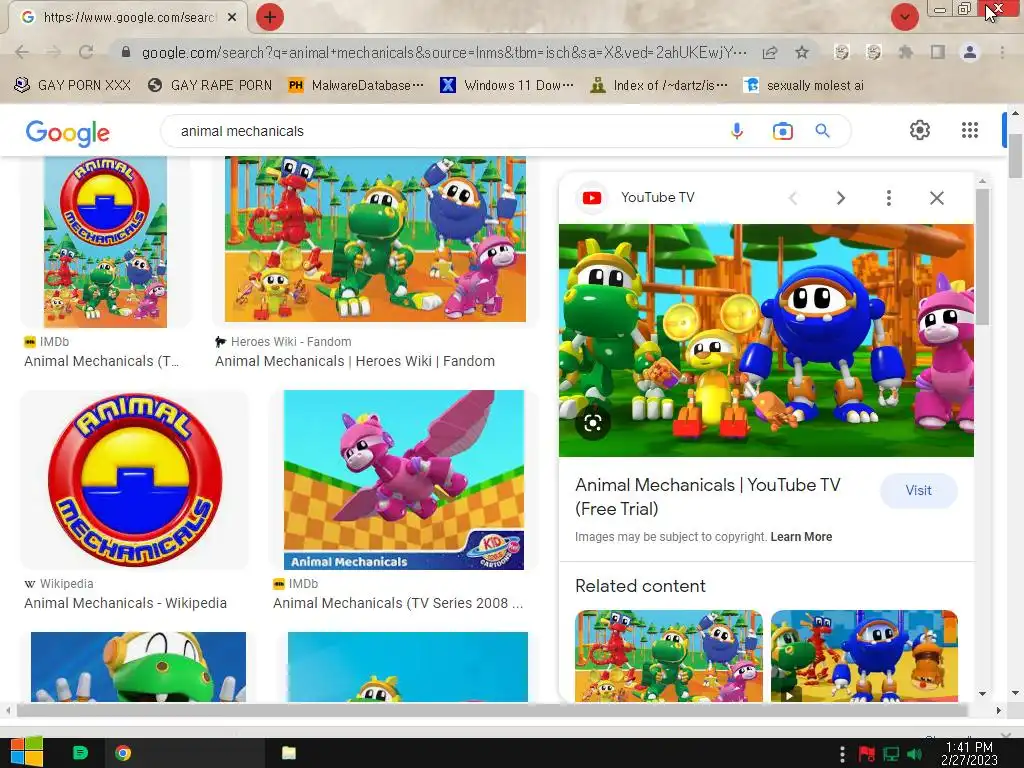Image resolution: width=1024 pixels, height=768 pixels.
Task: Open the preview panel's three-dot options
Action: point(889,198)
